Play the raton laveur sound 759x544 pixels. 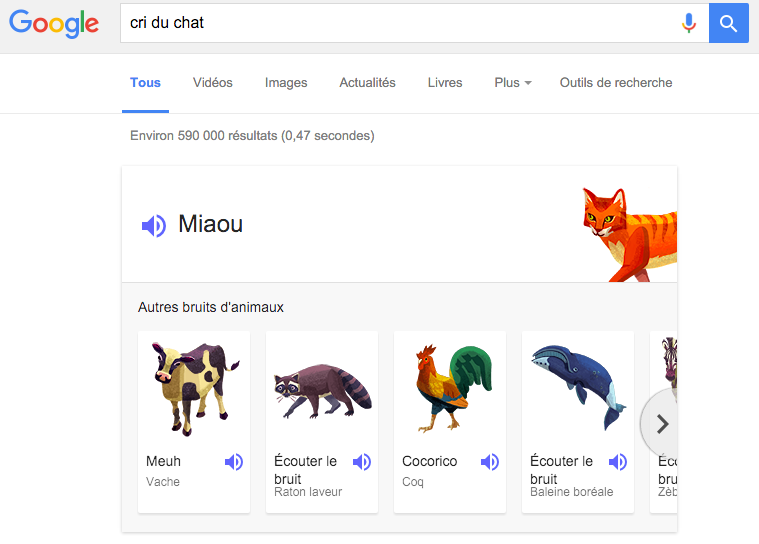362,462
